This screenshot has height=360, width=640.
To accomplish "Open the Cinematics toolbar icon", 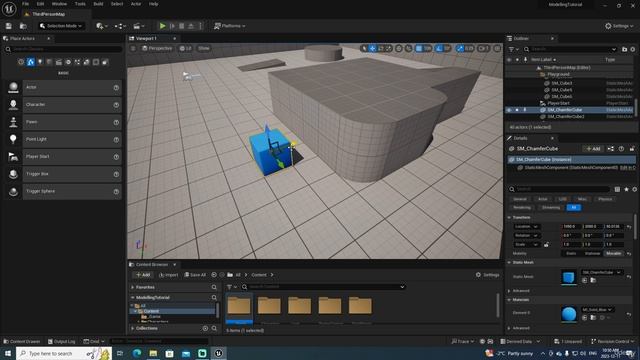I will click(x=138, y=26).
